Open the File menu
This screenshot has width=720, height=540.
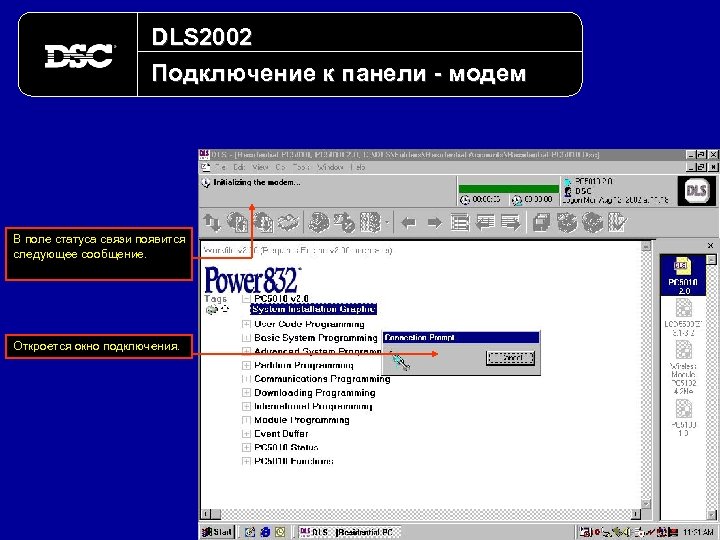(x=220, y=168)
